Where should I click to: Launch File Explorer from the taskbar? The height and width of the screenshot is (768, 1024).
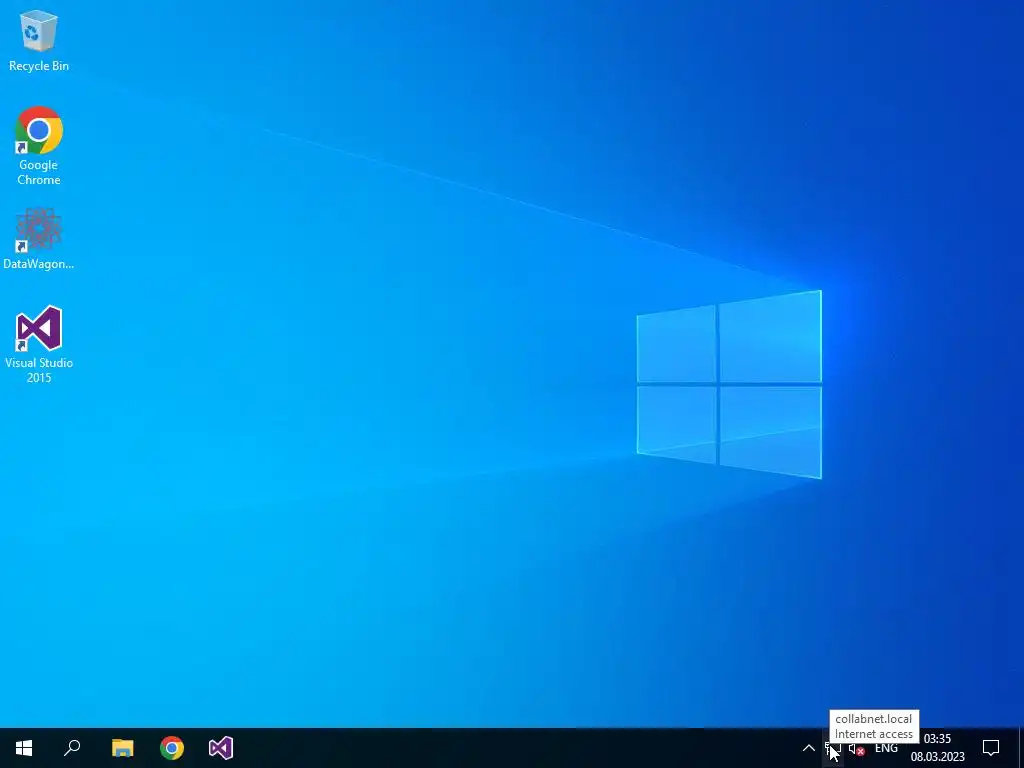[122, 748]
